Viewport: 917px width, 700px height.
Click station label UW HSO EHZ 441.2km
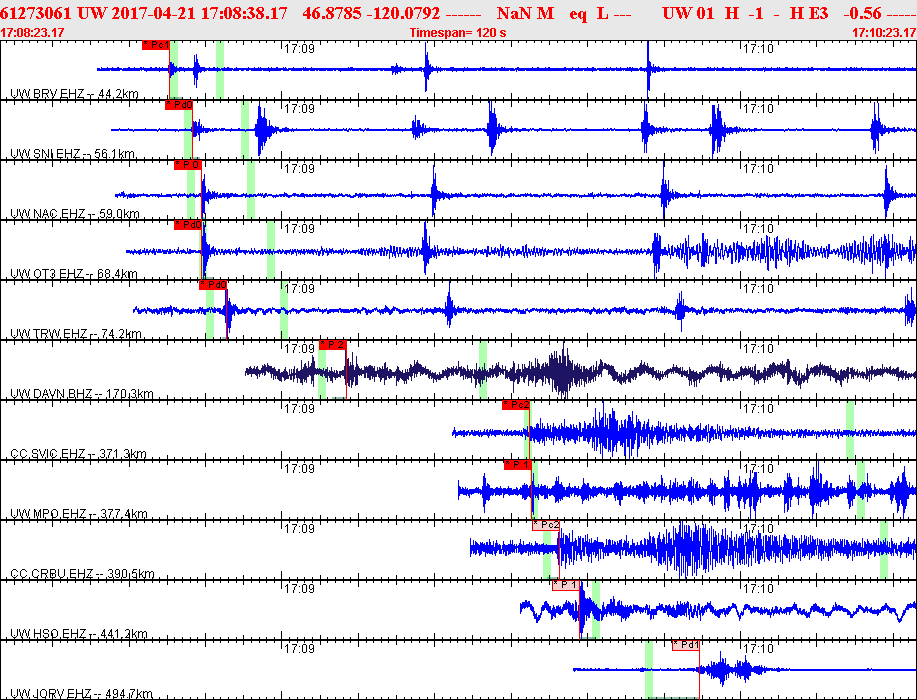(x=79, y=634)
